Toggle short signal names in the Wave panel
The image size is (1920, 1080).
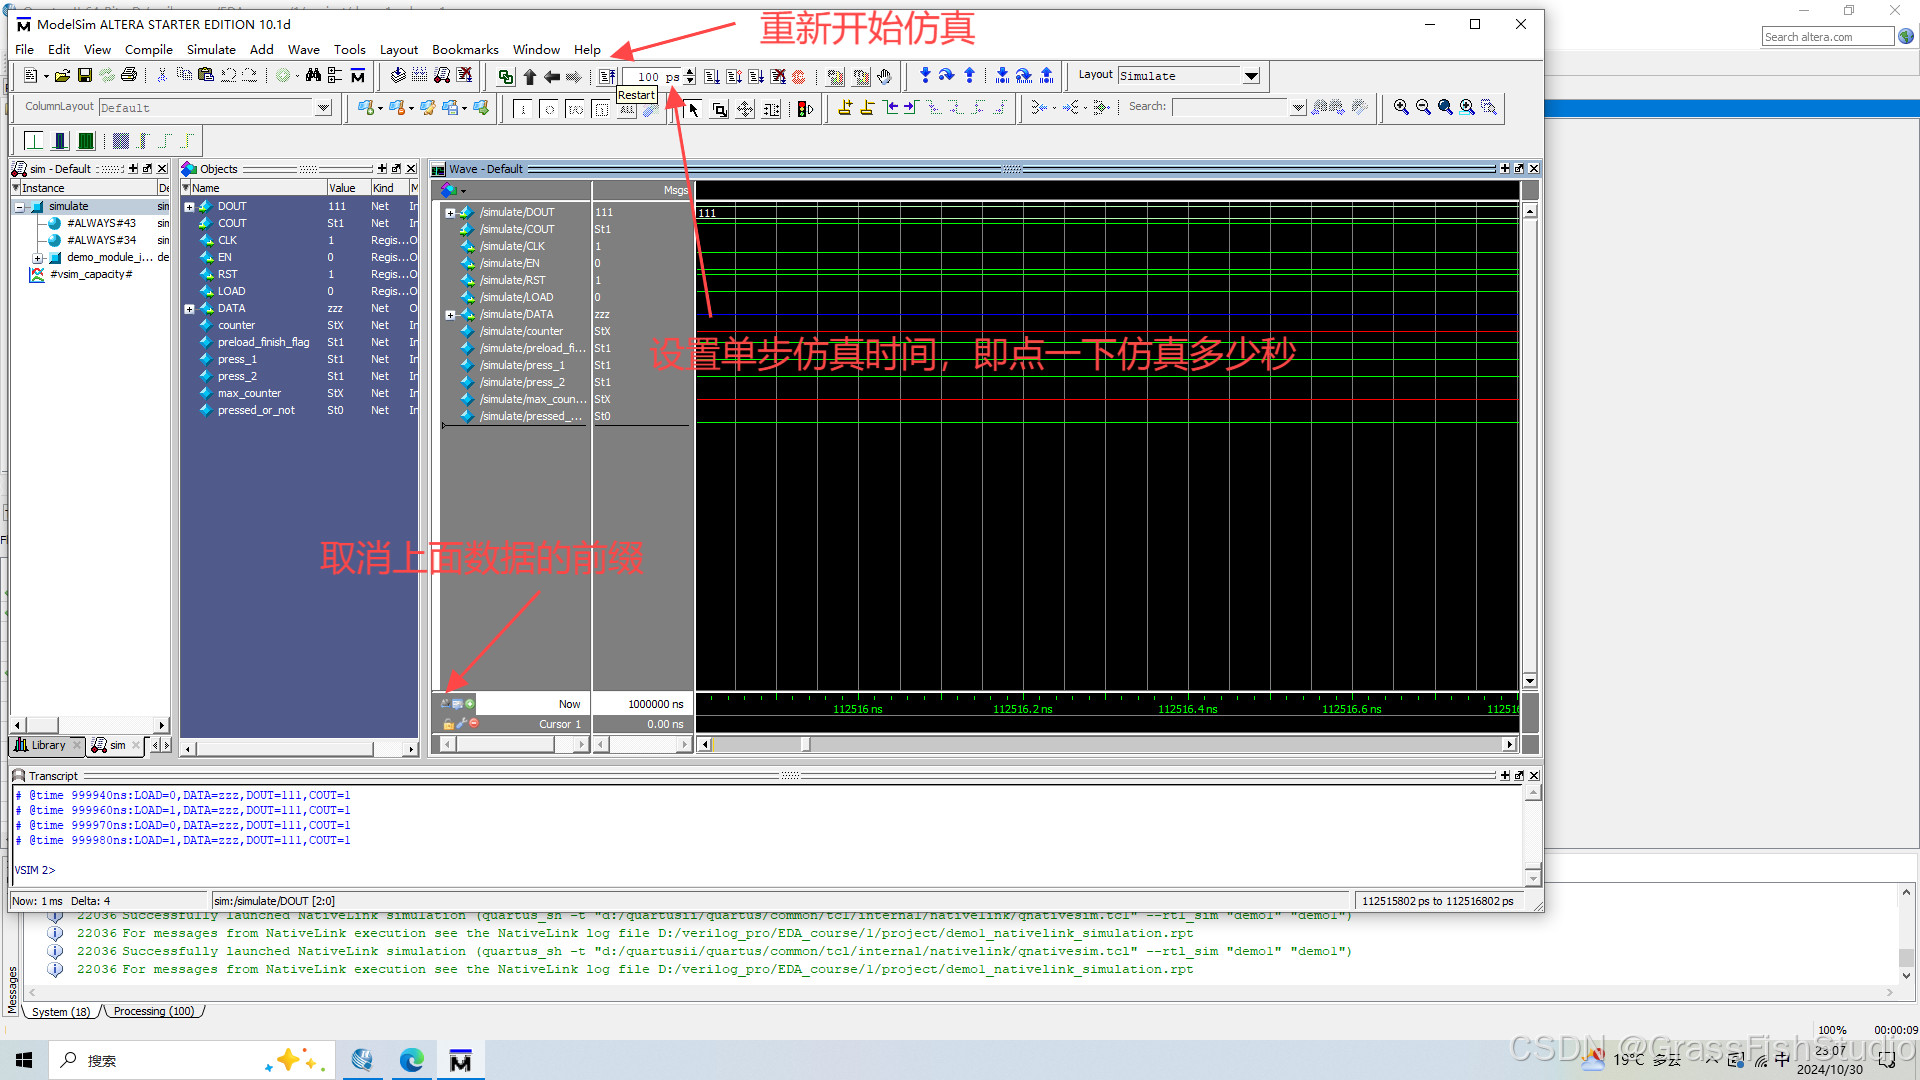[446, 703]
